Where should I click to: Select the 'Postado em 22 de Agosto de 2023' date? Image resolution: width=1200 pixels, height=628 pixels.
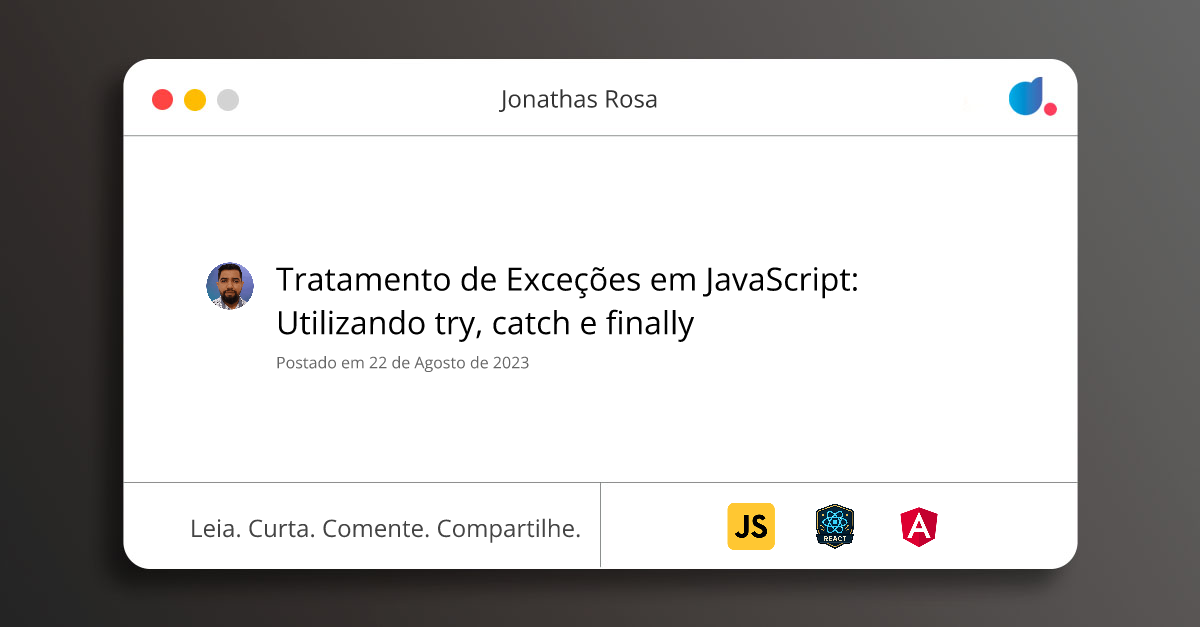click(x=402, y=363)
